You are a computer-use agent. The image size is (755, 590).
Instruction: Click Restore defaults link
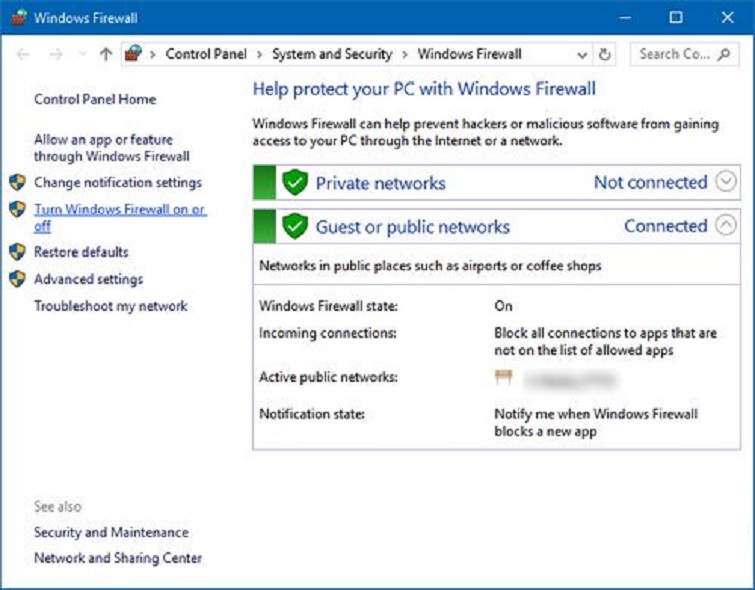click(x=81, y=252)
